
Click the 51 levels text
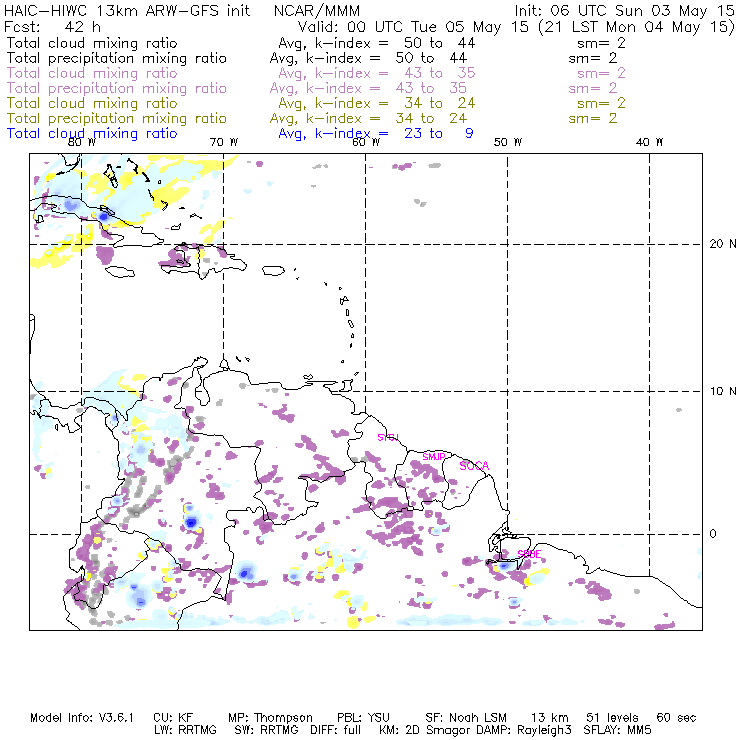pos(612,718)
